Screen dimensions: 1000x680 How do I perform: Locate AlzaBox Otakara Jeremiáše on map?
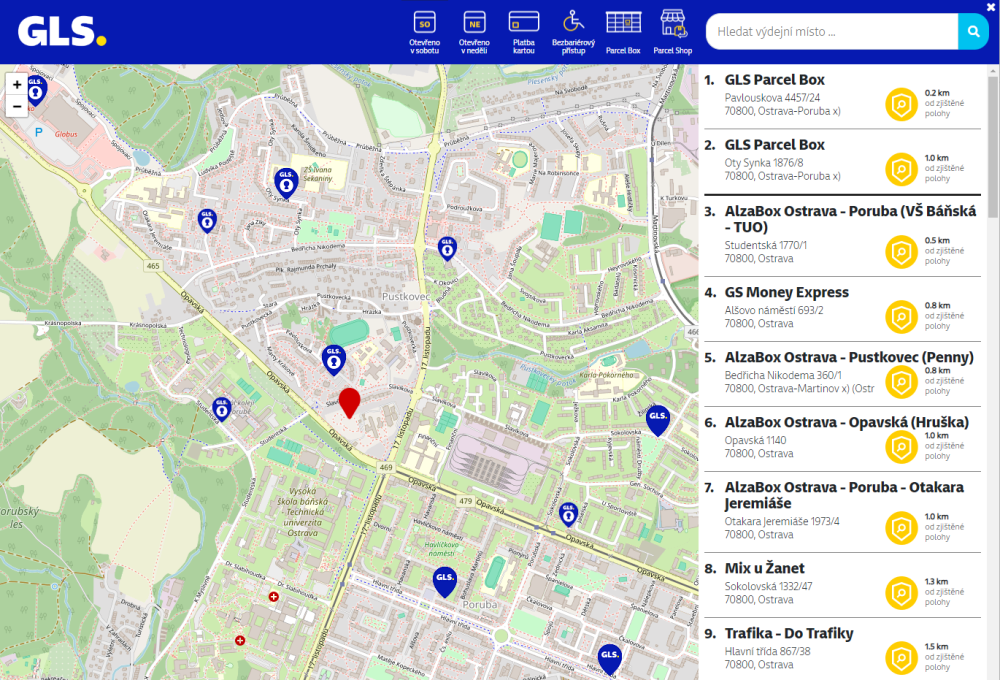901,528
